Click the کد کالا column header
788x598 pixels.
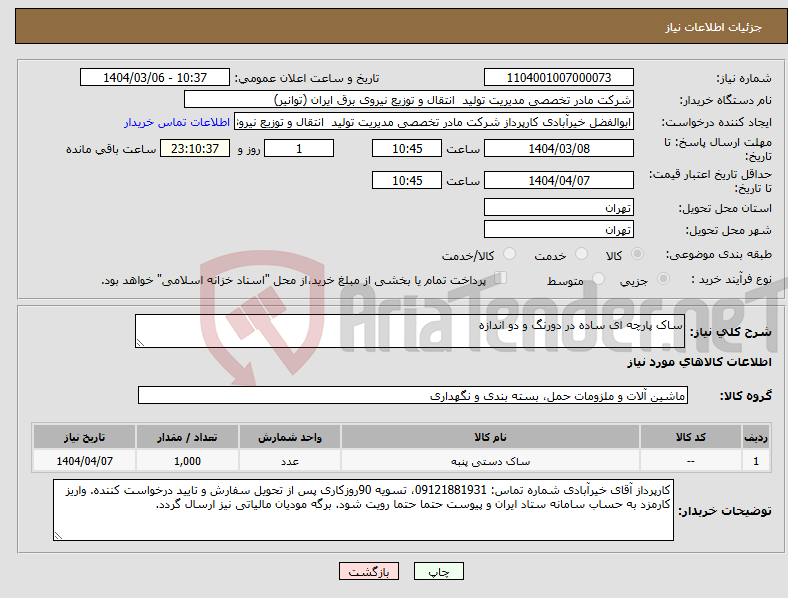[691, 437]
